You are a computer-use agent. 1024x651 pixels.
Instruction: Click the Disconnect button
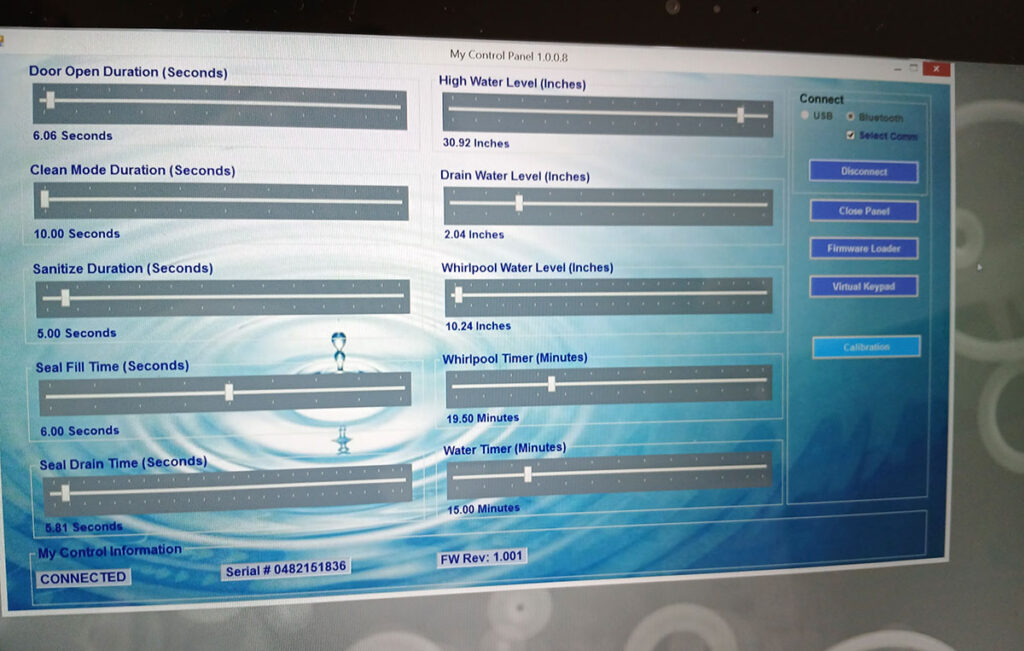point(863,171)
